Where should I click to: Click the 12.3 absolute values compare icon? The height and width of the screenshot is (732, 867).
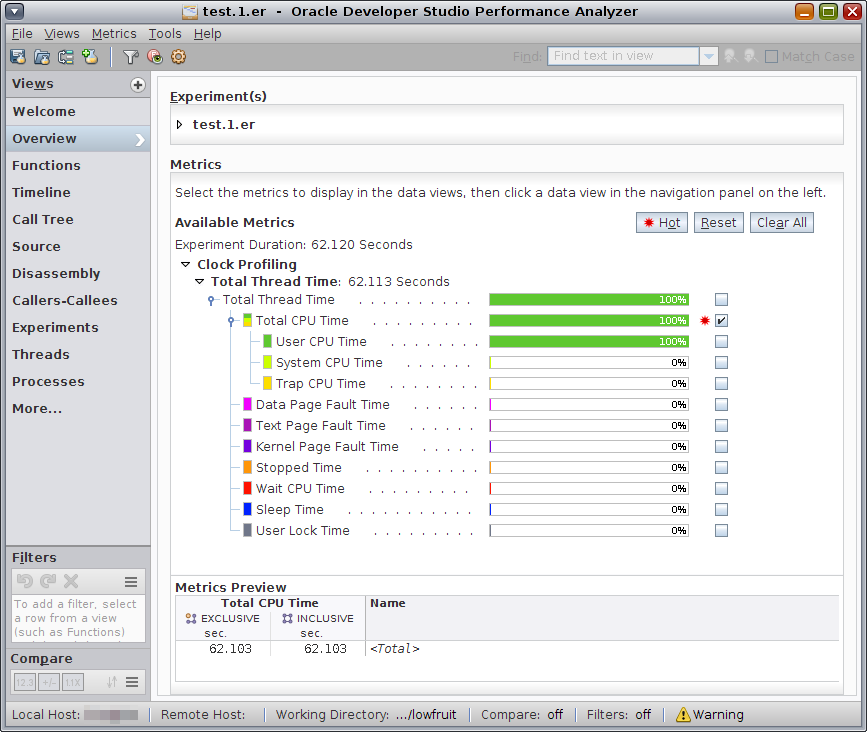click(25, 682)
